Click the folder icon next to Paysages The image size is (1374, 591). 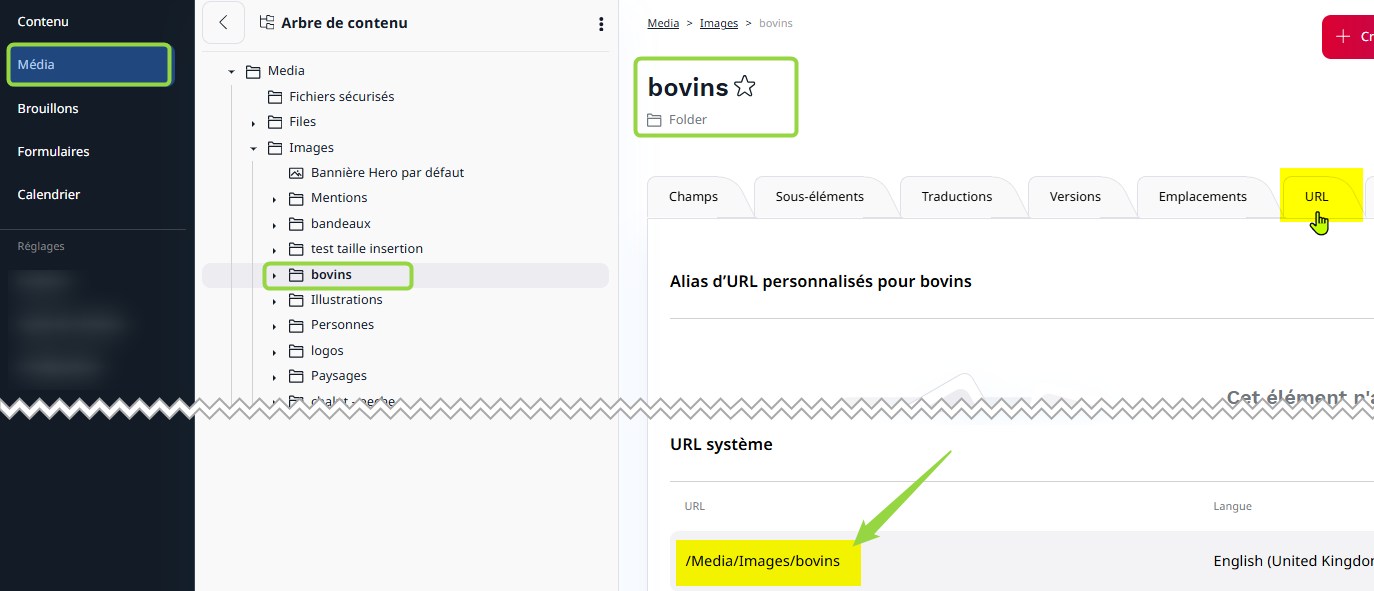(x=296, y=376)
